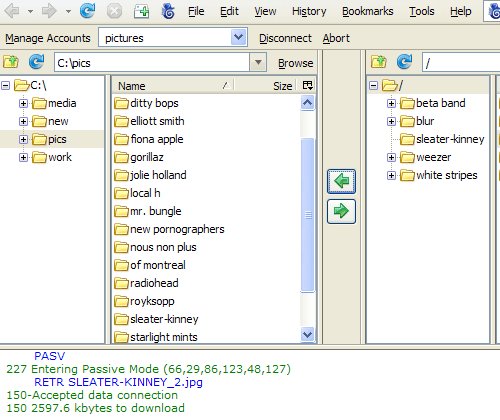Open the Bookmarks menu
Image resolution: width=500 pixels, height=420 pixels.
[368, 11]
